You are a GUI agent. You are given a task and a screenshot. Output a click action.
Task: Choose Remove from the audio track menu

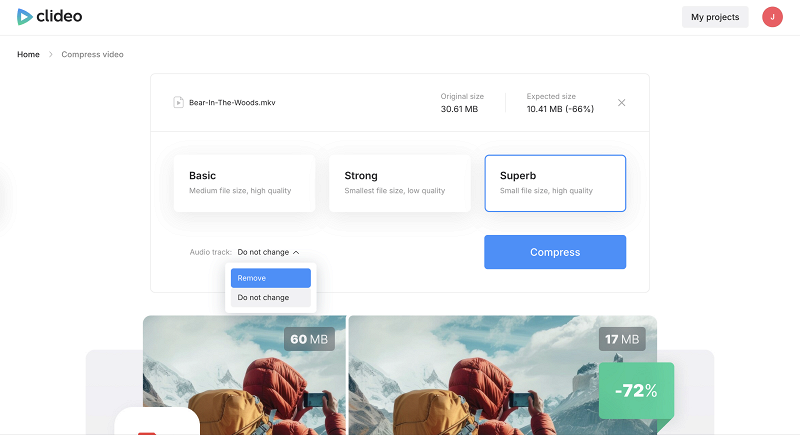(x=270, y=278)
